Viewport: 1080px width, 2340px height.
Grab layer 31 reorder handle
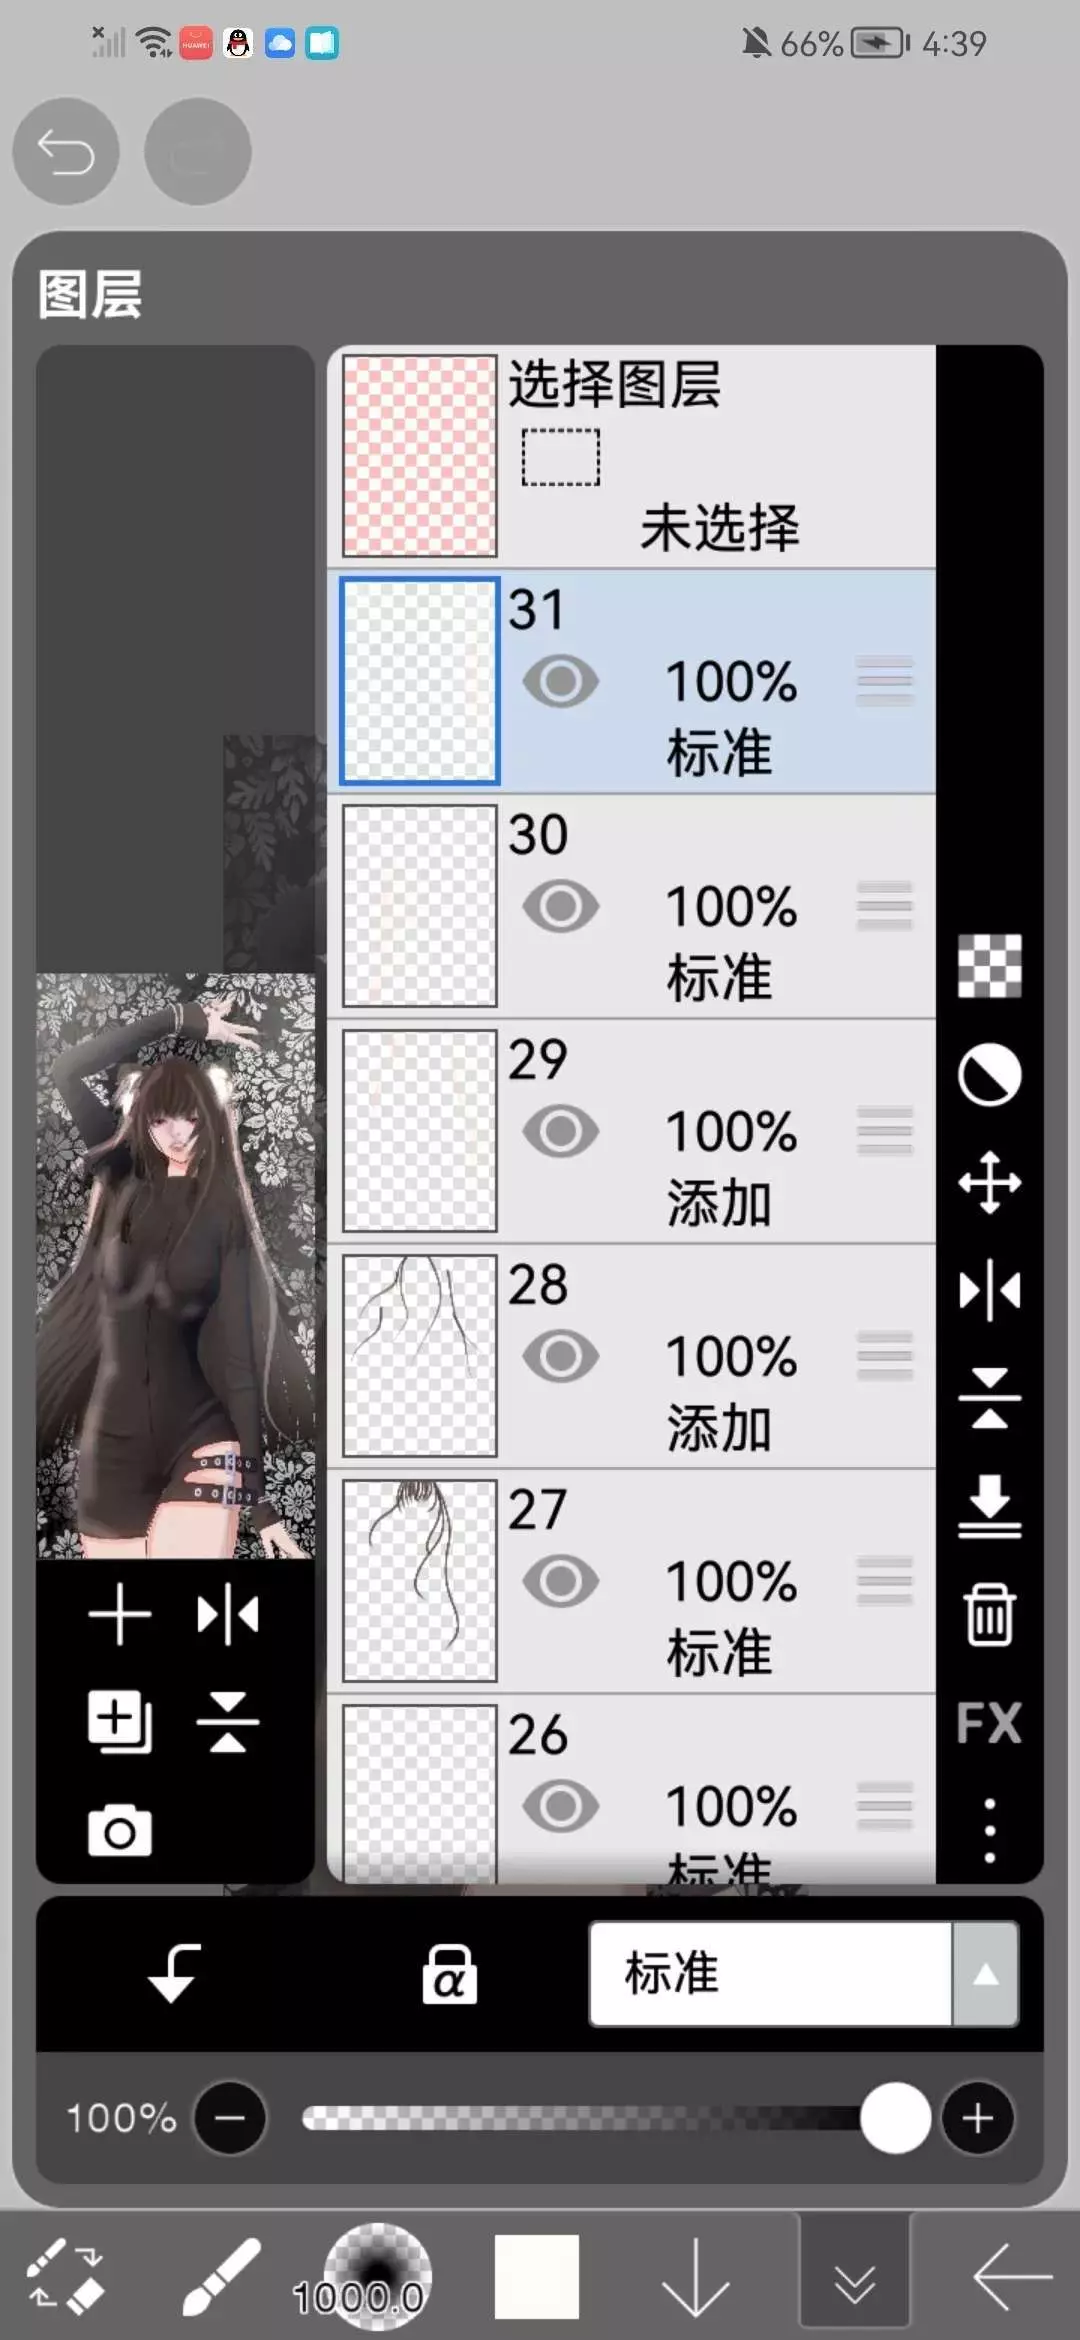click(885, 681)
